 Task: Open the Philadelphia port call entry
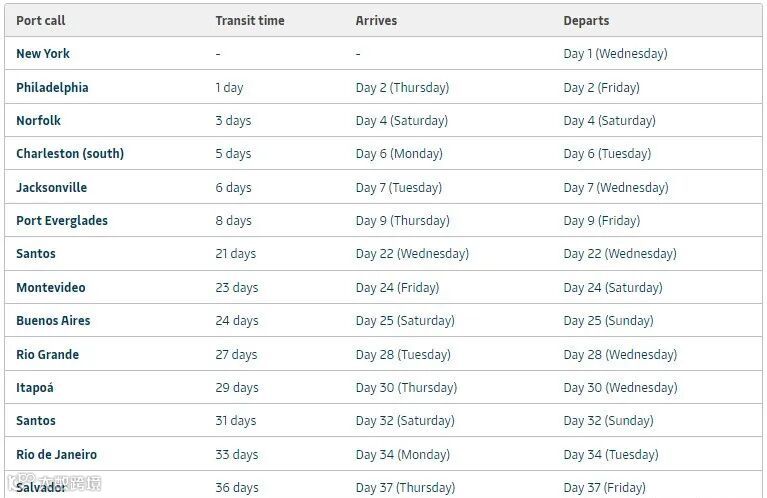pos(52,87)
